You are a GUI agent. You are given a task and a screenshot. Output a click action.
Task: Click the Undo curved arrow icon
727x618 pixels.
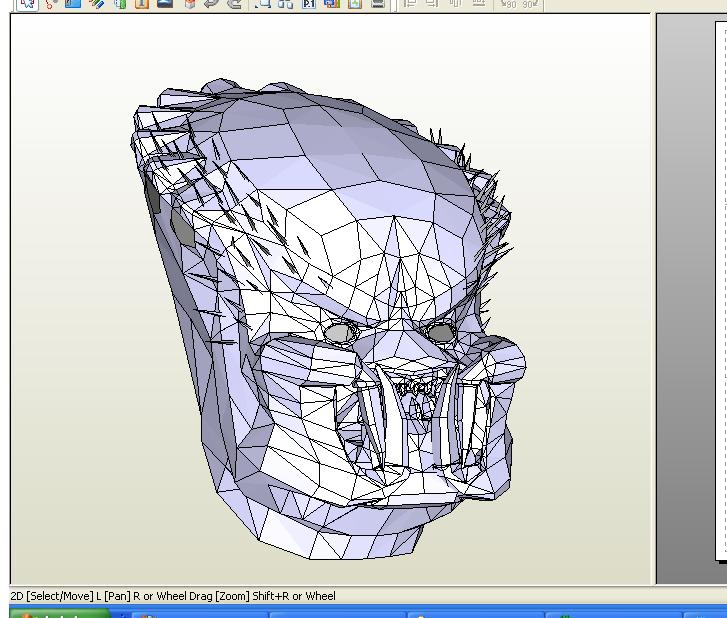[x=211, y=4]
